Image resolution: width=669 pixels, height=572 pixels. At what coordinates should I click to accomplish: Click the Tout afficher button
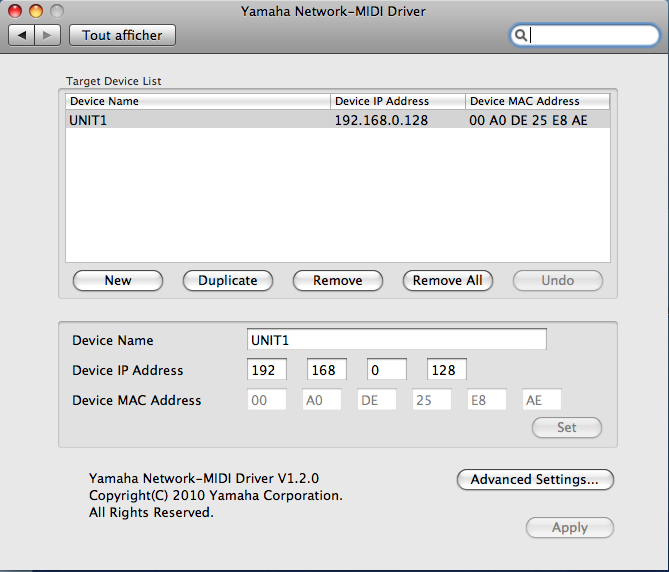(122, 35)
